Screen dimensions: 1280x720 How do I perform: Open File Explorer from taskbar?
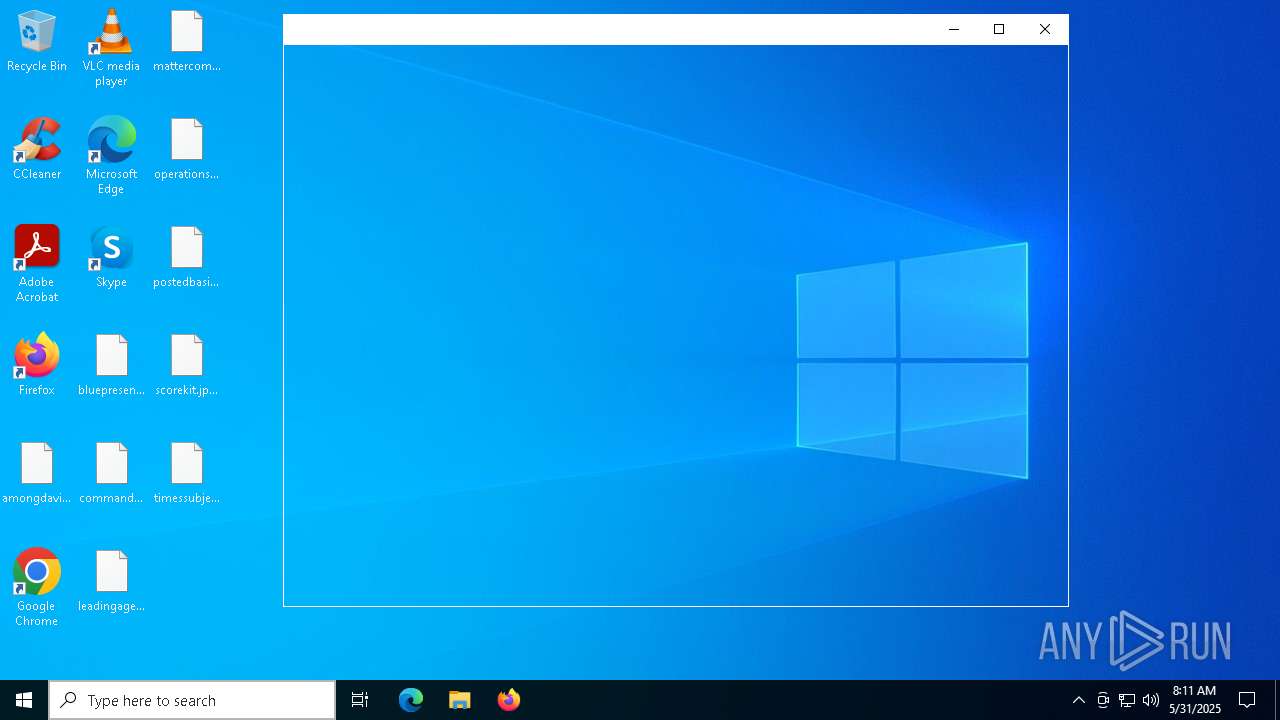460,700
